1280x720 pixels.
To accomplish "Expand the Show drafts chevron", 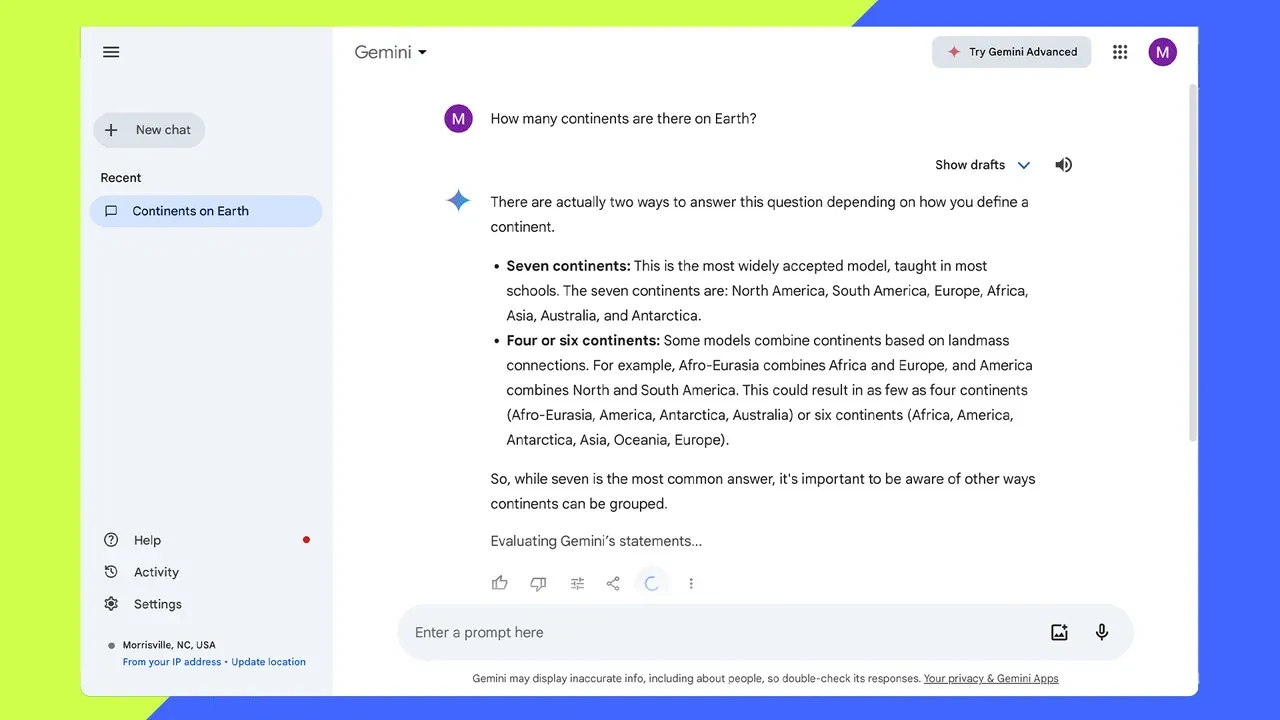I will point(1023,165).
